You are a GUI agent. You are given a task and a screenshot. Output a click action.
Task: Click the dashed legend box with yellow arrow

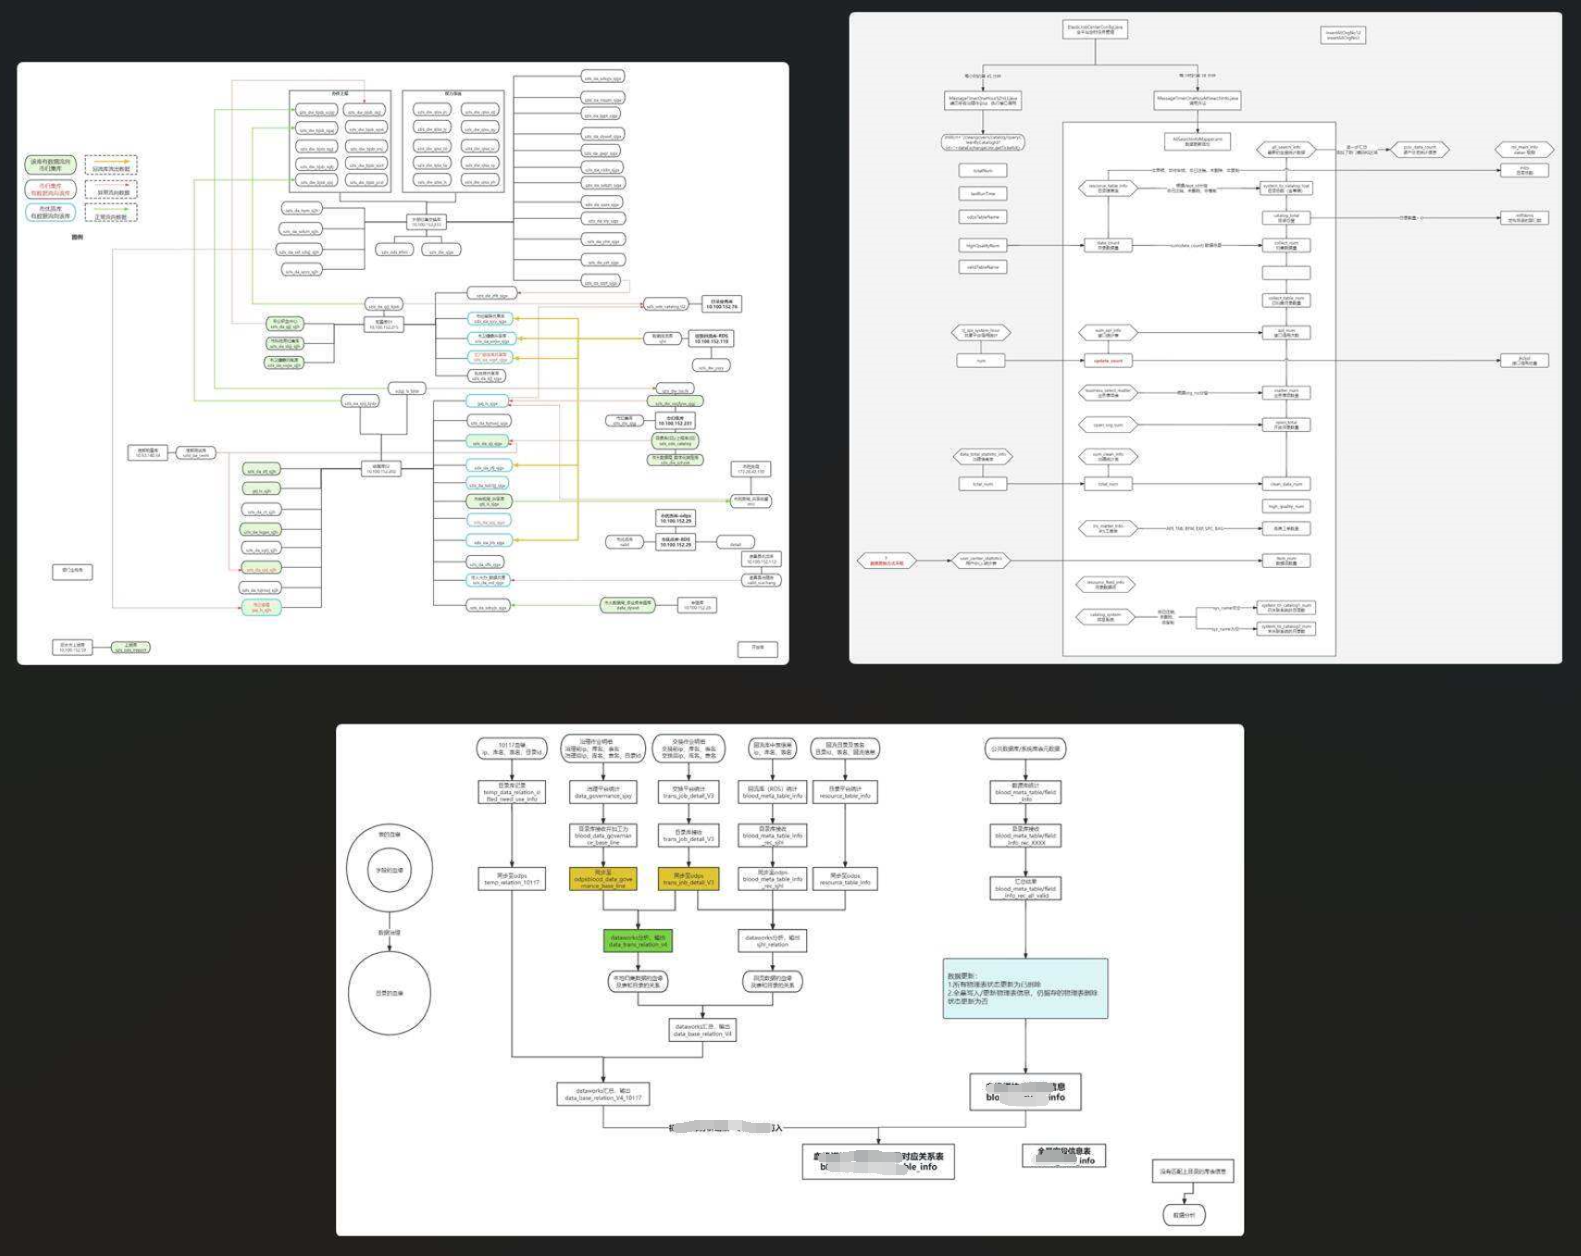pyautogui.click(x=111, y=165)
